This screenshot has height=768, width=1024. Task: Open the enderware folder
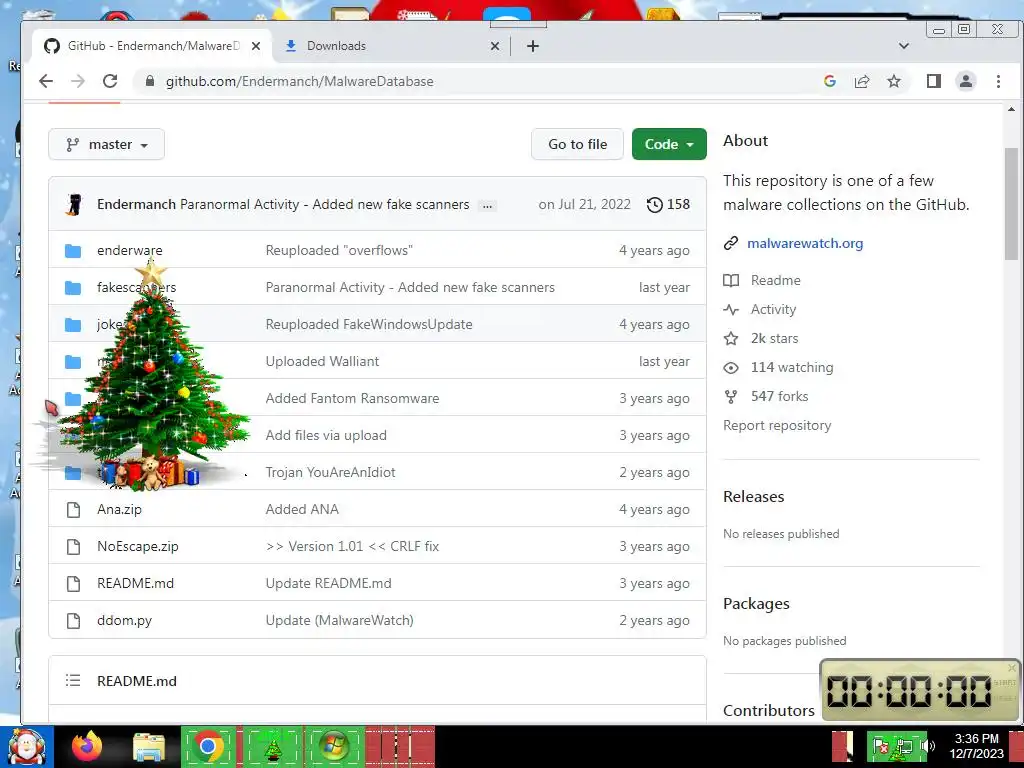[x=129, y=250]
